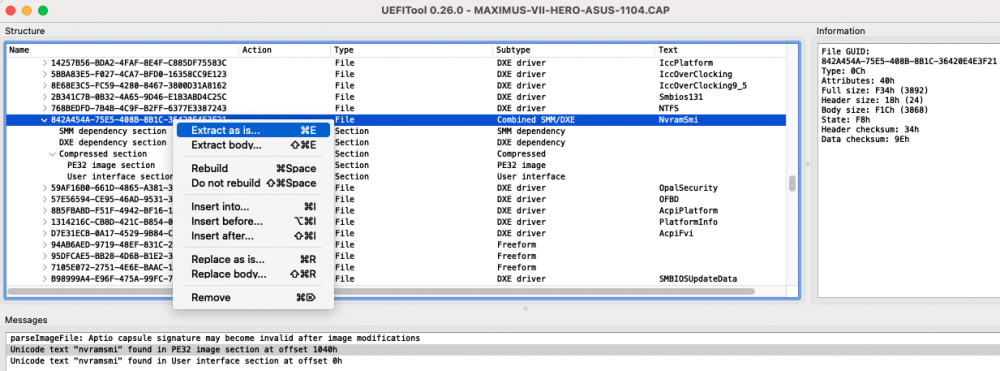Expand the 8E68E3C5-FC59 tree row
The width and height of the screenshot is (1000, 371).
[45, 85]
